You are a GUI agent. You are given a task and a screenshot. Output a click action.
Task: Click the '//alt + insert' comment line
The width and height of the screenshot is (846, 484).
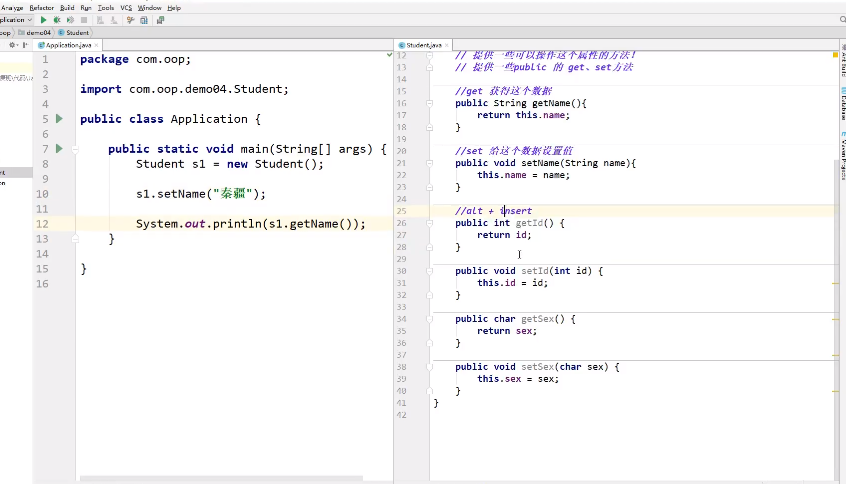494,211
